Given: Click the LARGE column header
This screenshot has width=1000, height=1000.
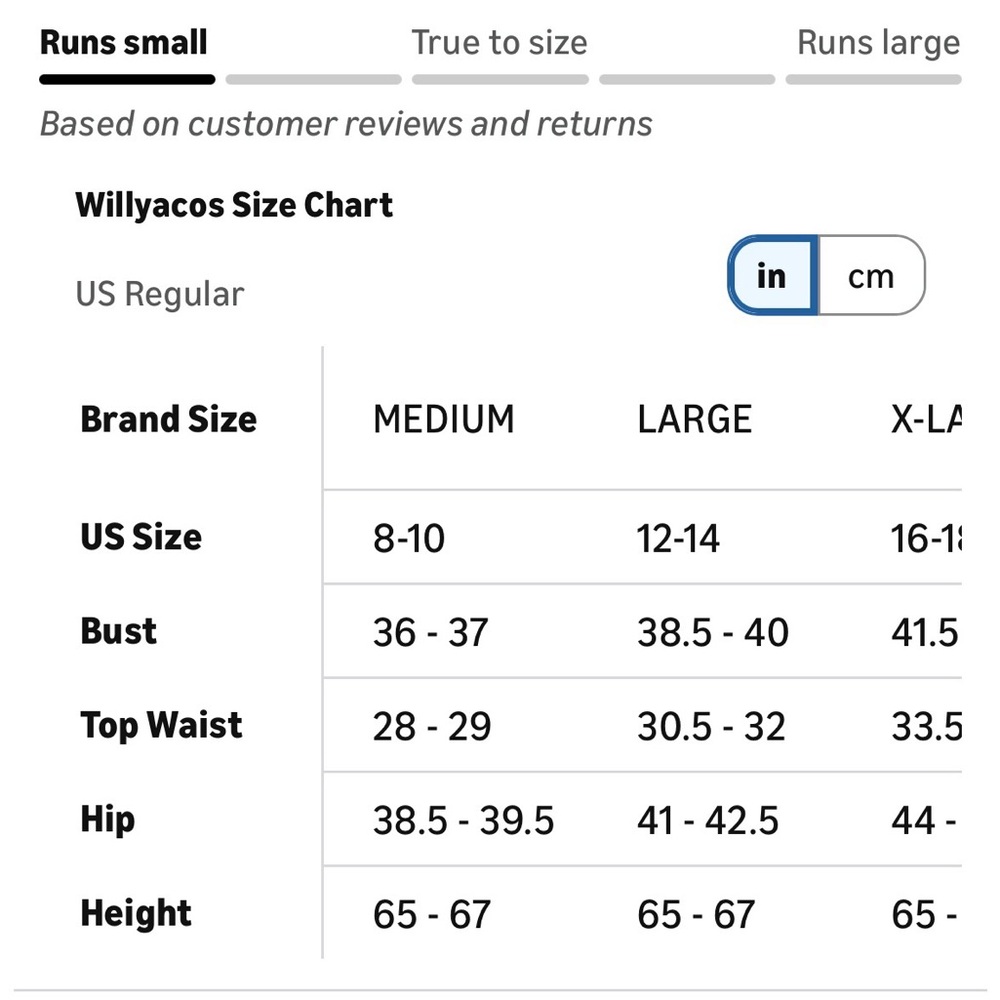Looking at the screenshot, I should [x=695, y=420].
